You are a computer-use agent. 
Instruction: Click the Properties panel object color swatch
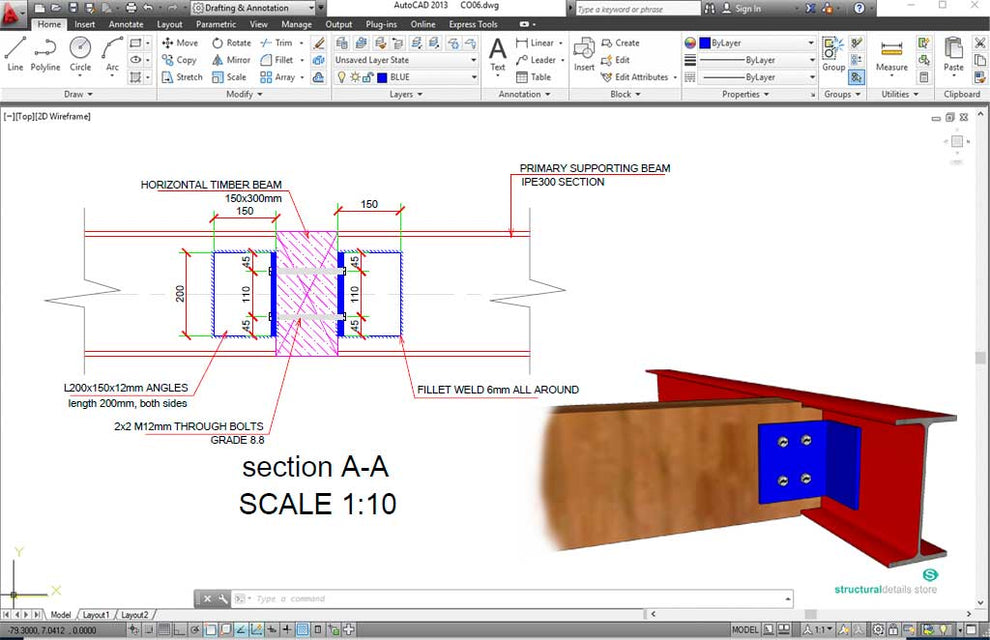(705, 43)
